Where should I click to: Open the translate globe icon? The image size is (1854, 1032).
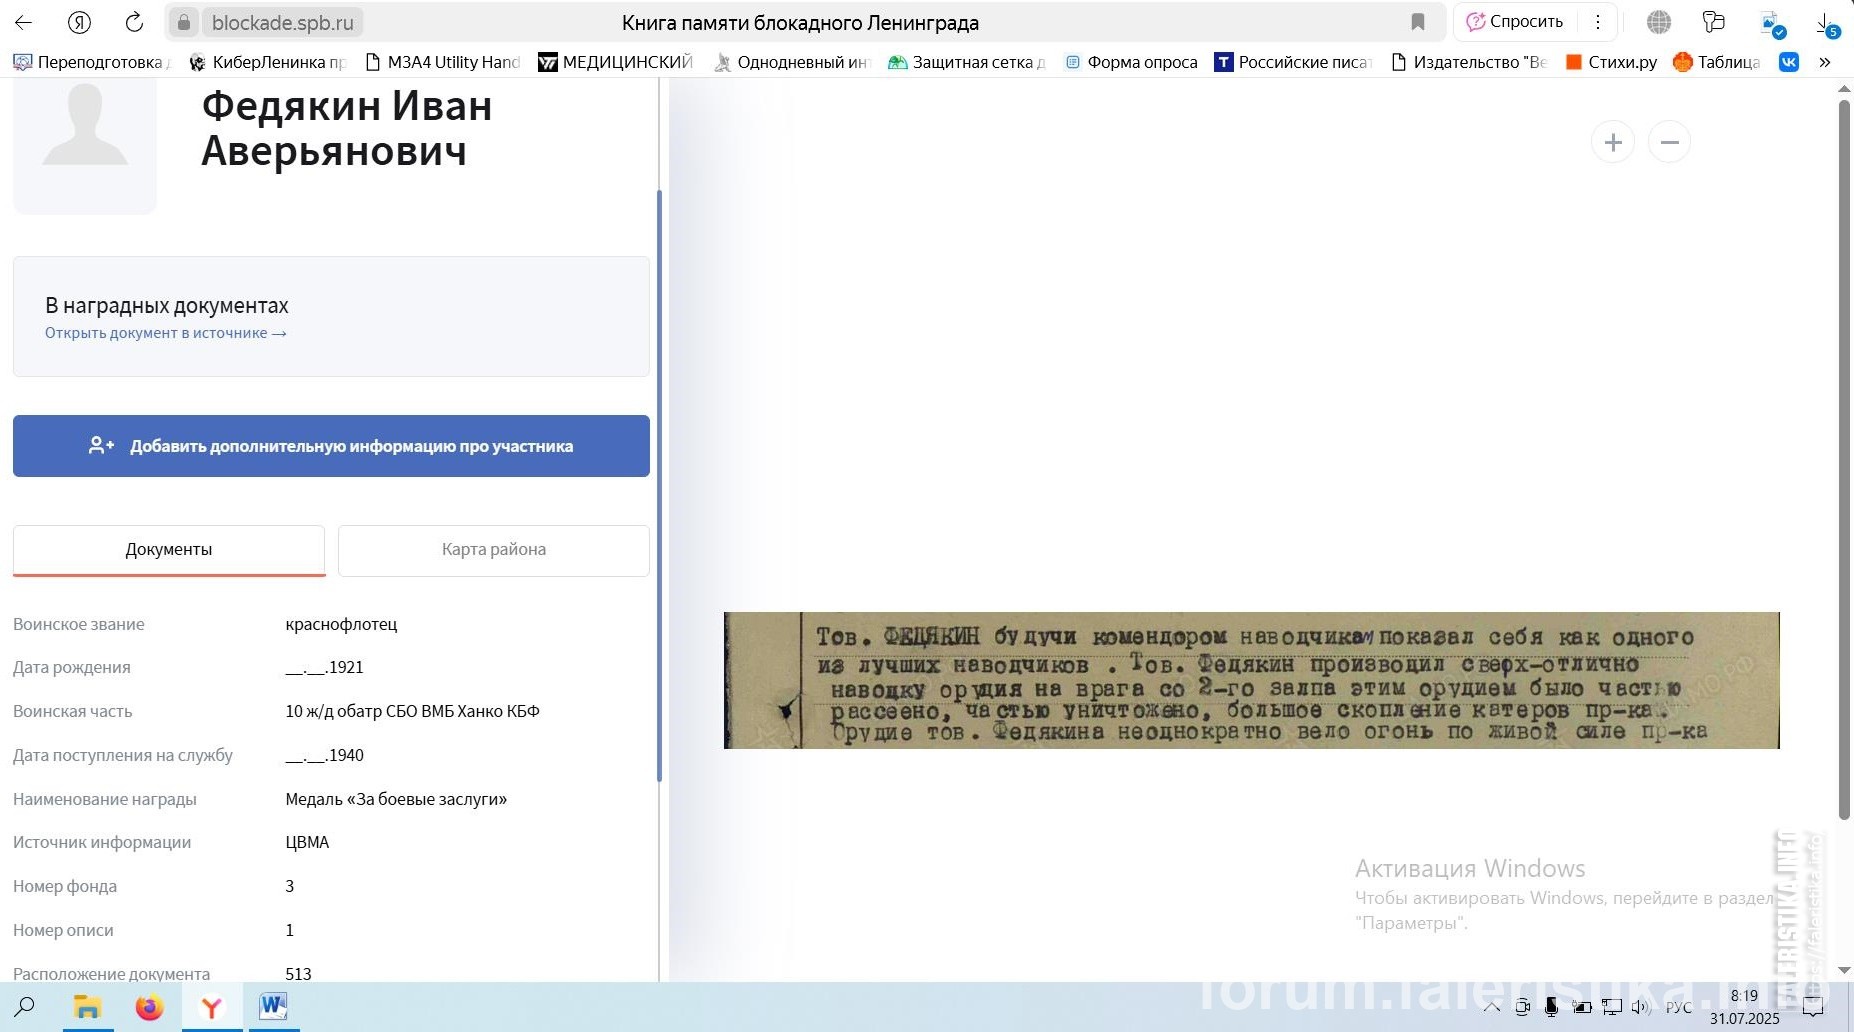pyautogui.click(x=1659, y=22)
